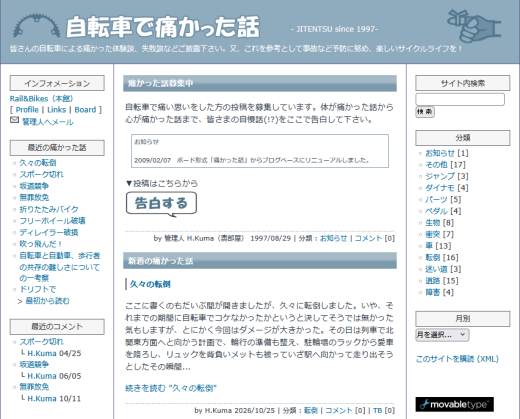Click the 新着の痛かった話 section header
The width and height of the screenshot is (520, 419).
point(260,261)
